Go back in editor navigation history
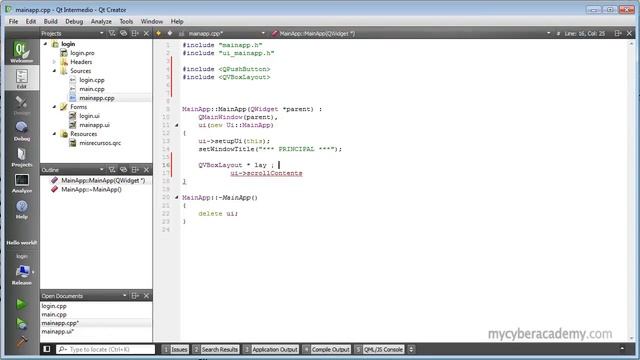This screenshot has width=640, height=360. click(x=159, y=33)
